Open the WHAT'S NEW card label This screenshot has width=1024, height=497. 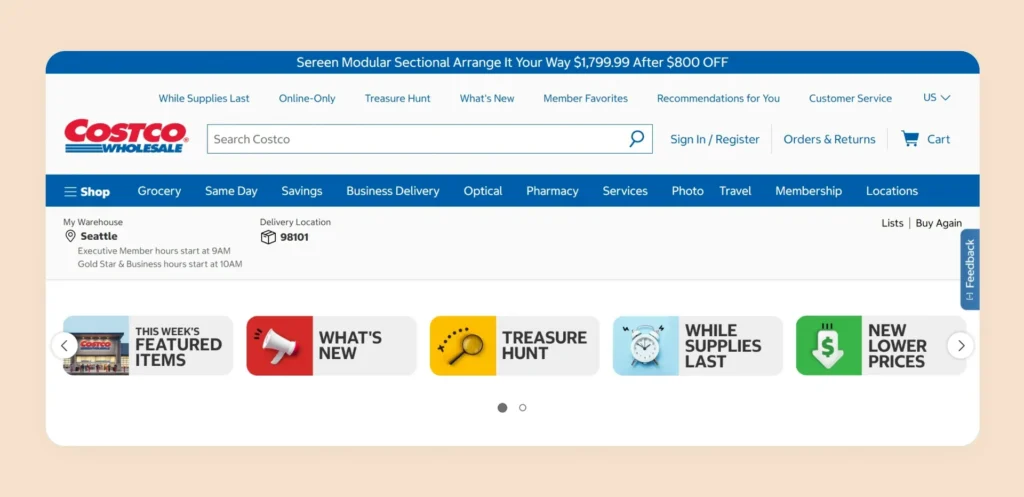pos(350,345)
